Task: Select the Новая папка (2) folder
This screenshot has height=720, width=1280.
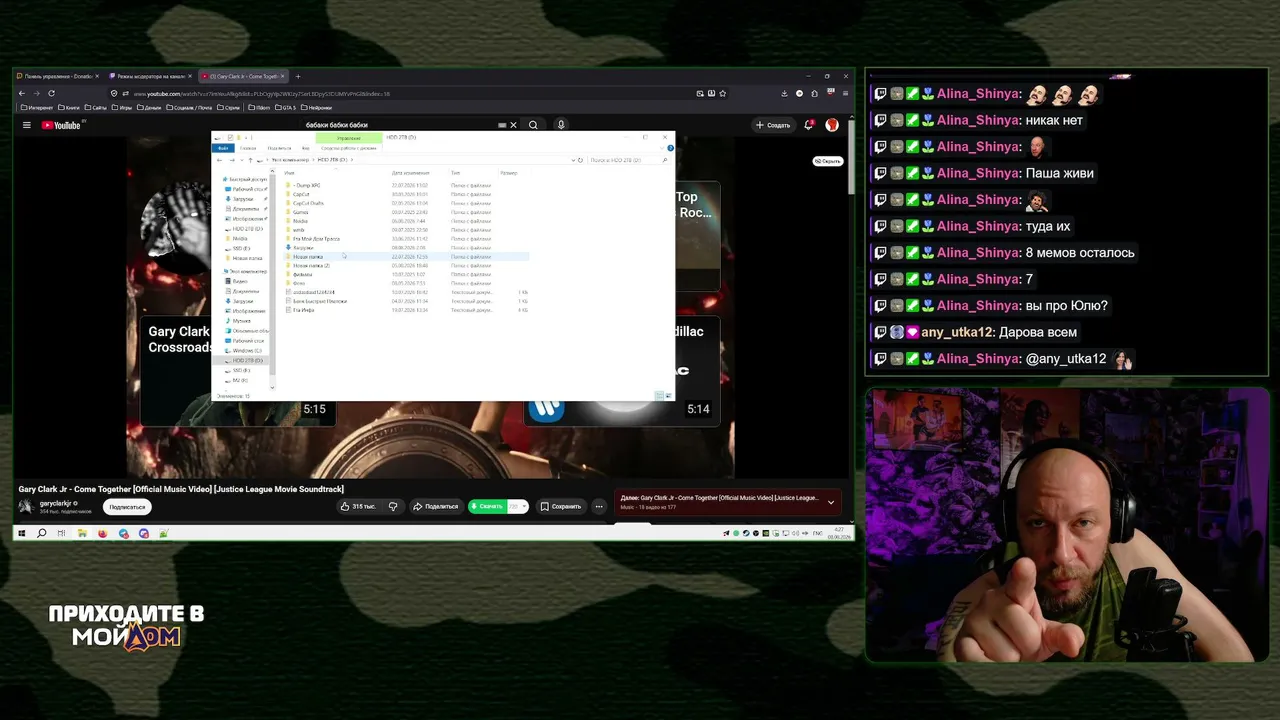Action: 311,265
